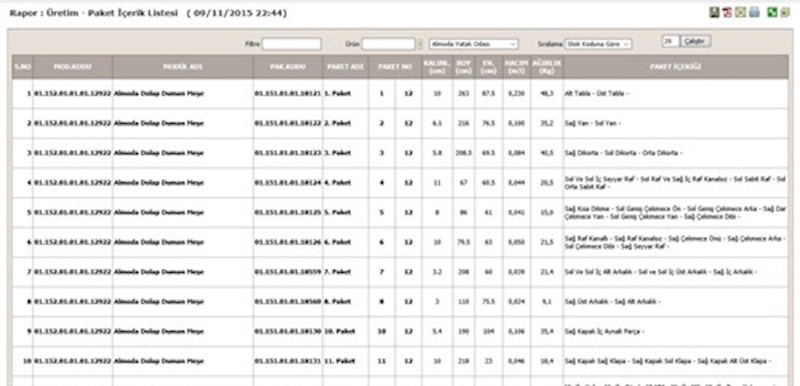Image resolution: width=800 pixels, height=386 pixels.
Task: Click the MODEL ADI column header
Action: 183,67
